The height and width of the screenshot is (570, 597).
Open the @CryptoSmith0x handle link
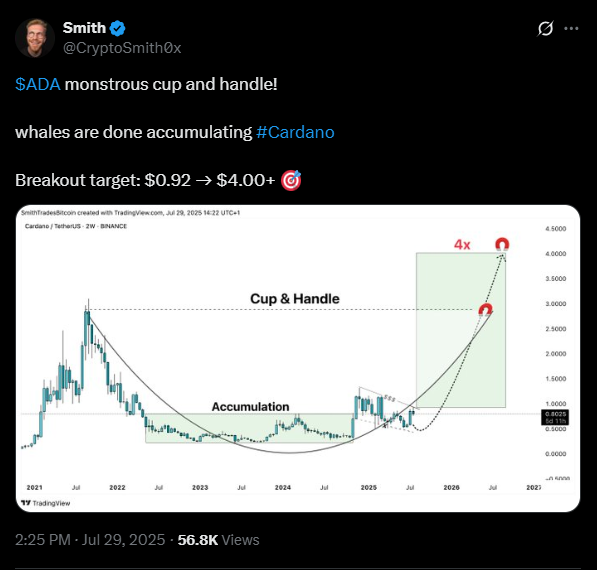coord(122,48)
